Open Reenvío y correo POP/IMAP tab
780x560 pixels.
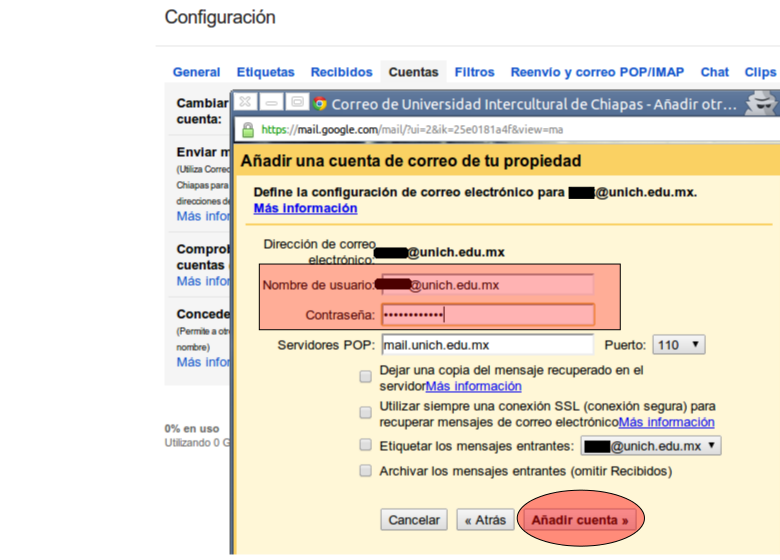pyautogui.click(x=597, y=72)
